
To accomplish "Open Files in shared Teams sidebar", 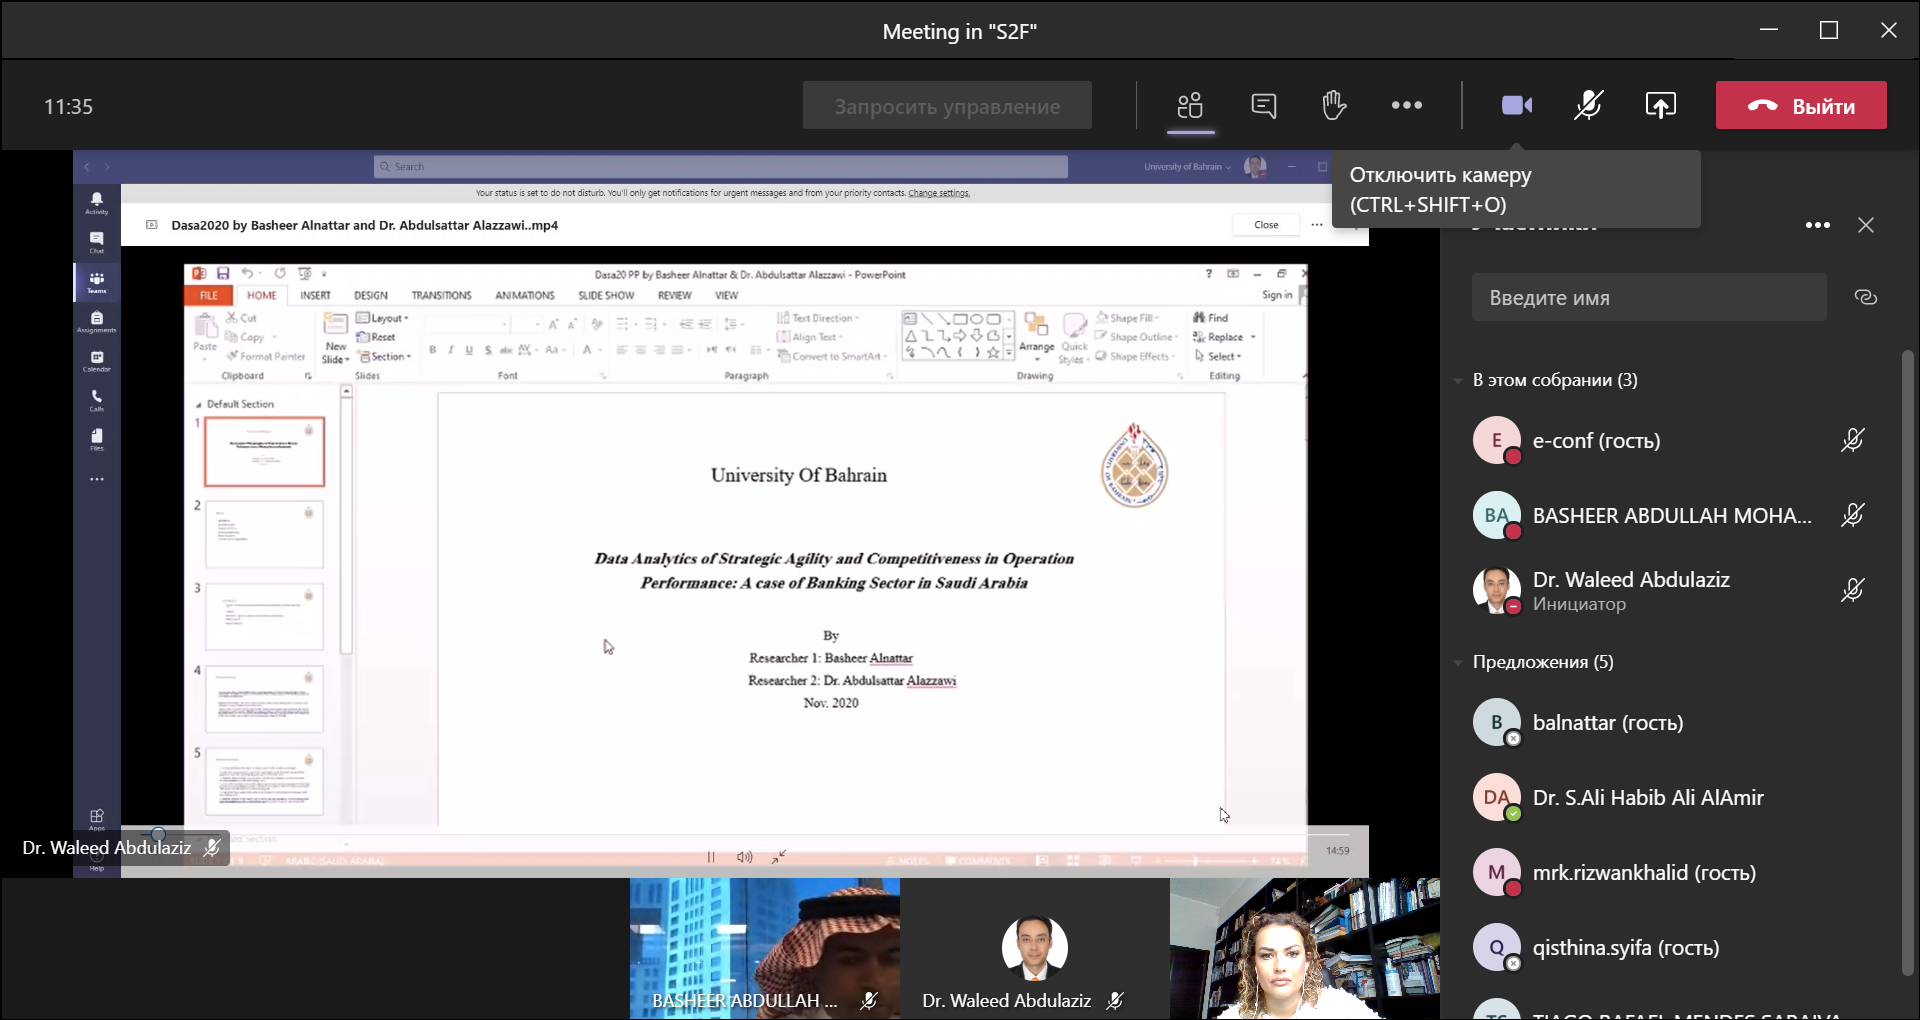I will click(97, 440).
